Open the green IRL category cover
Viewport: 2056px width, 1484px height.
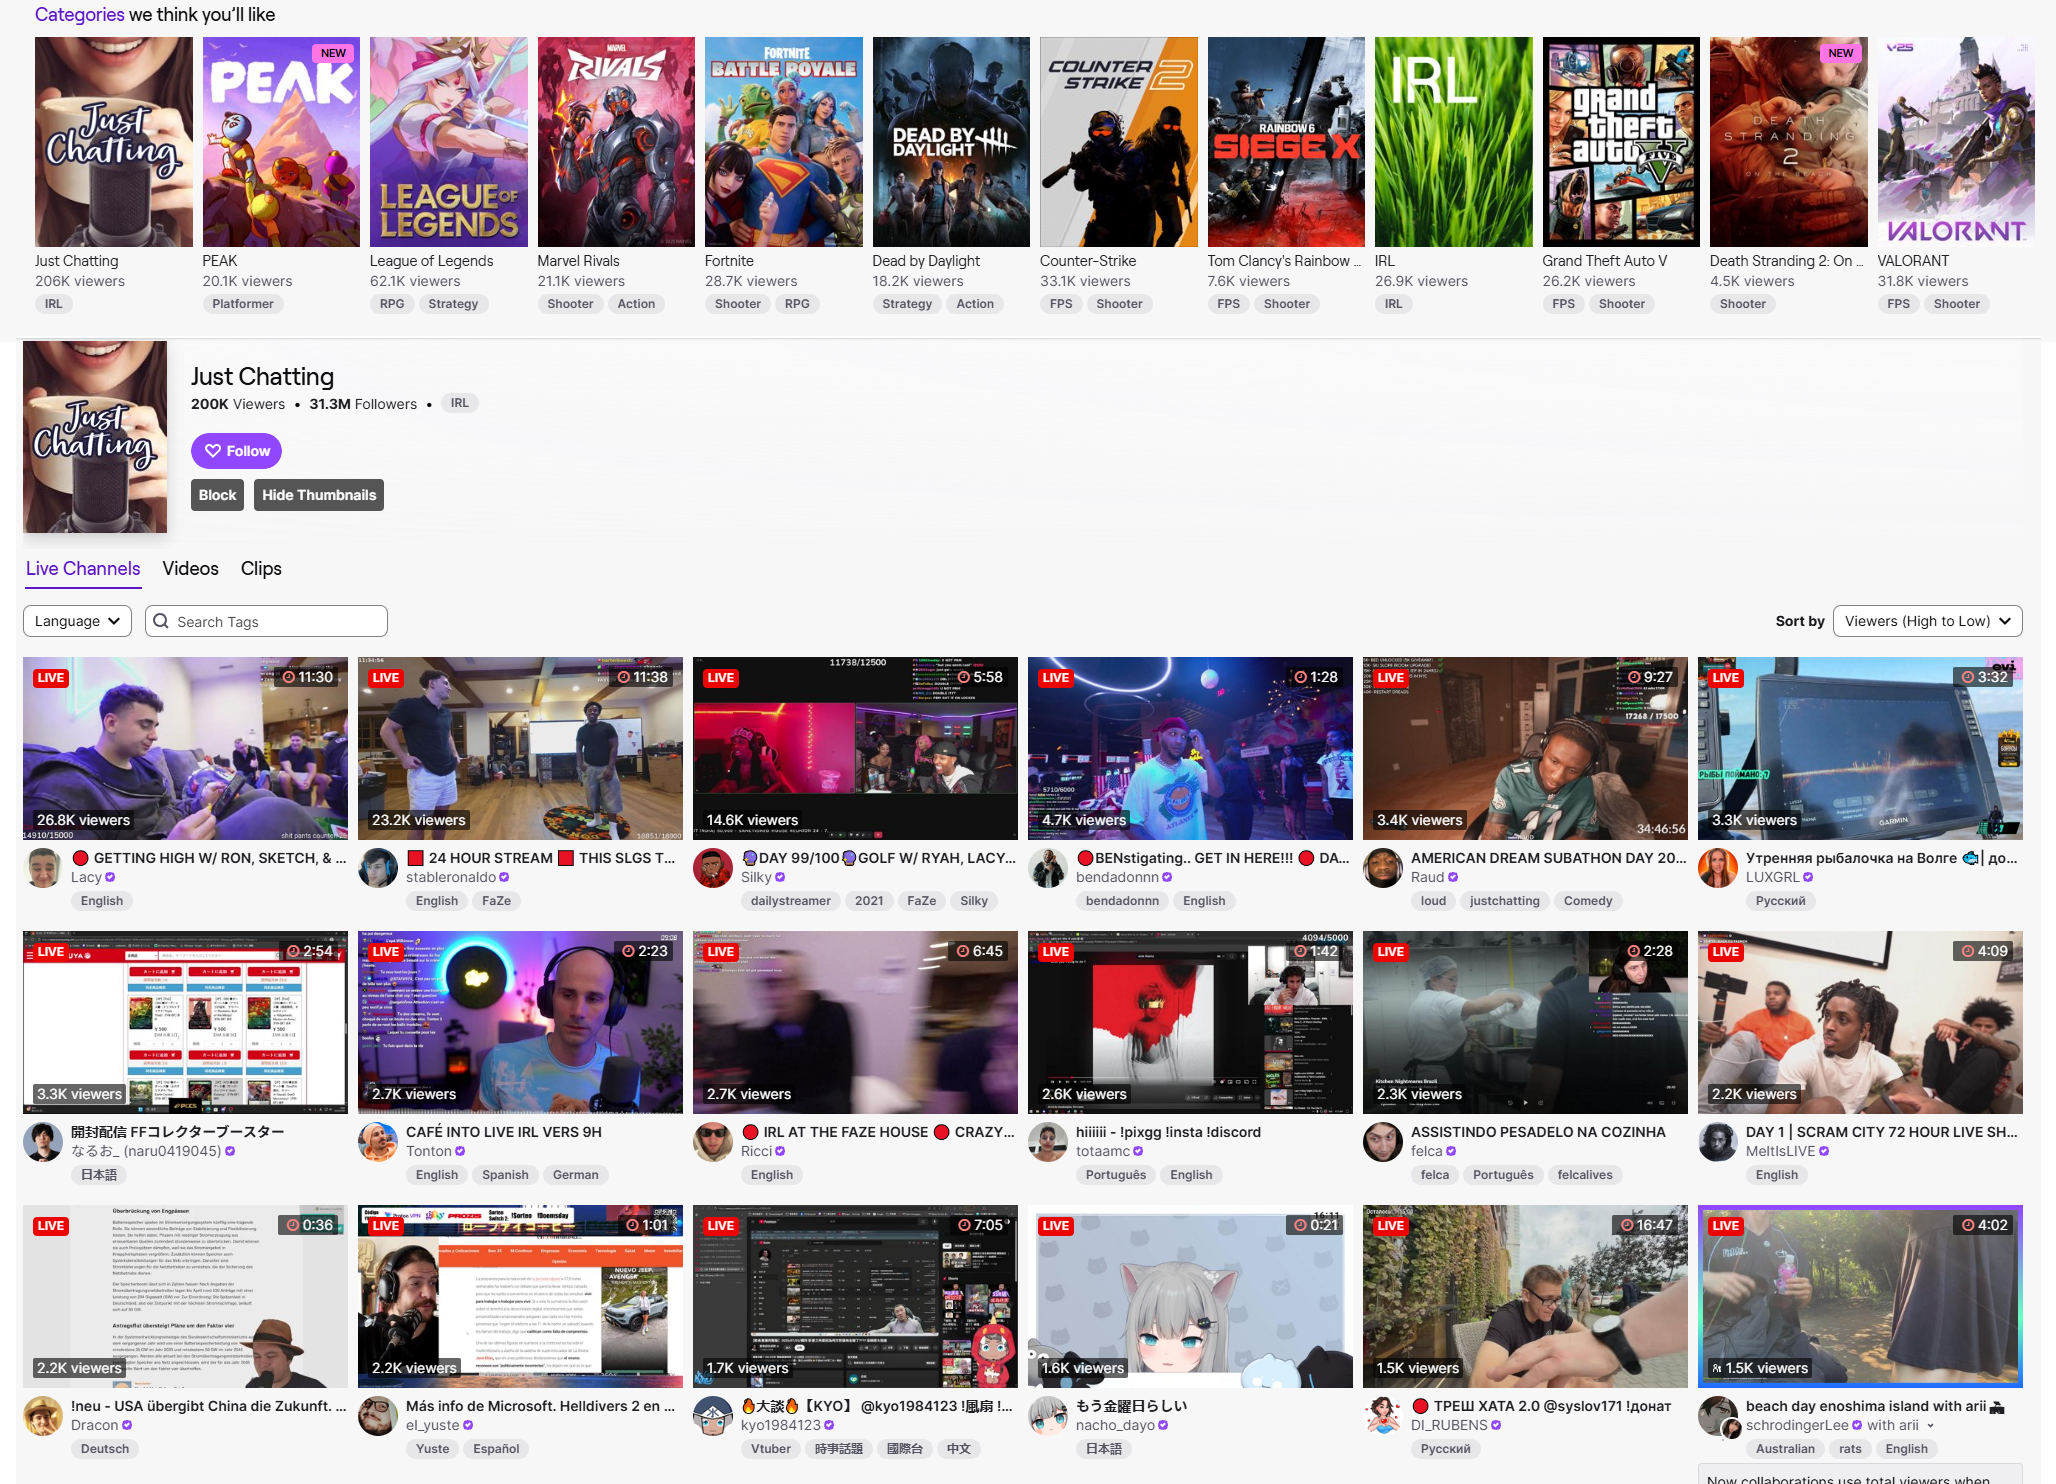[1453, 142]
